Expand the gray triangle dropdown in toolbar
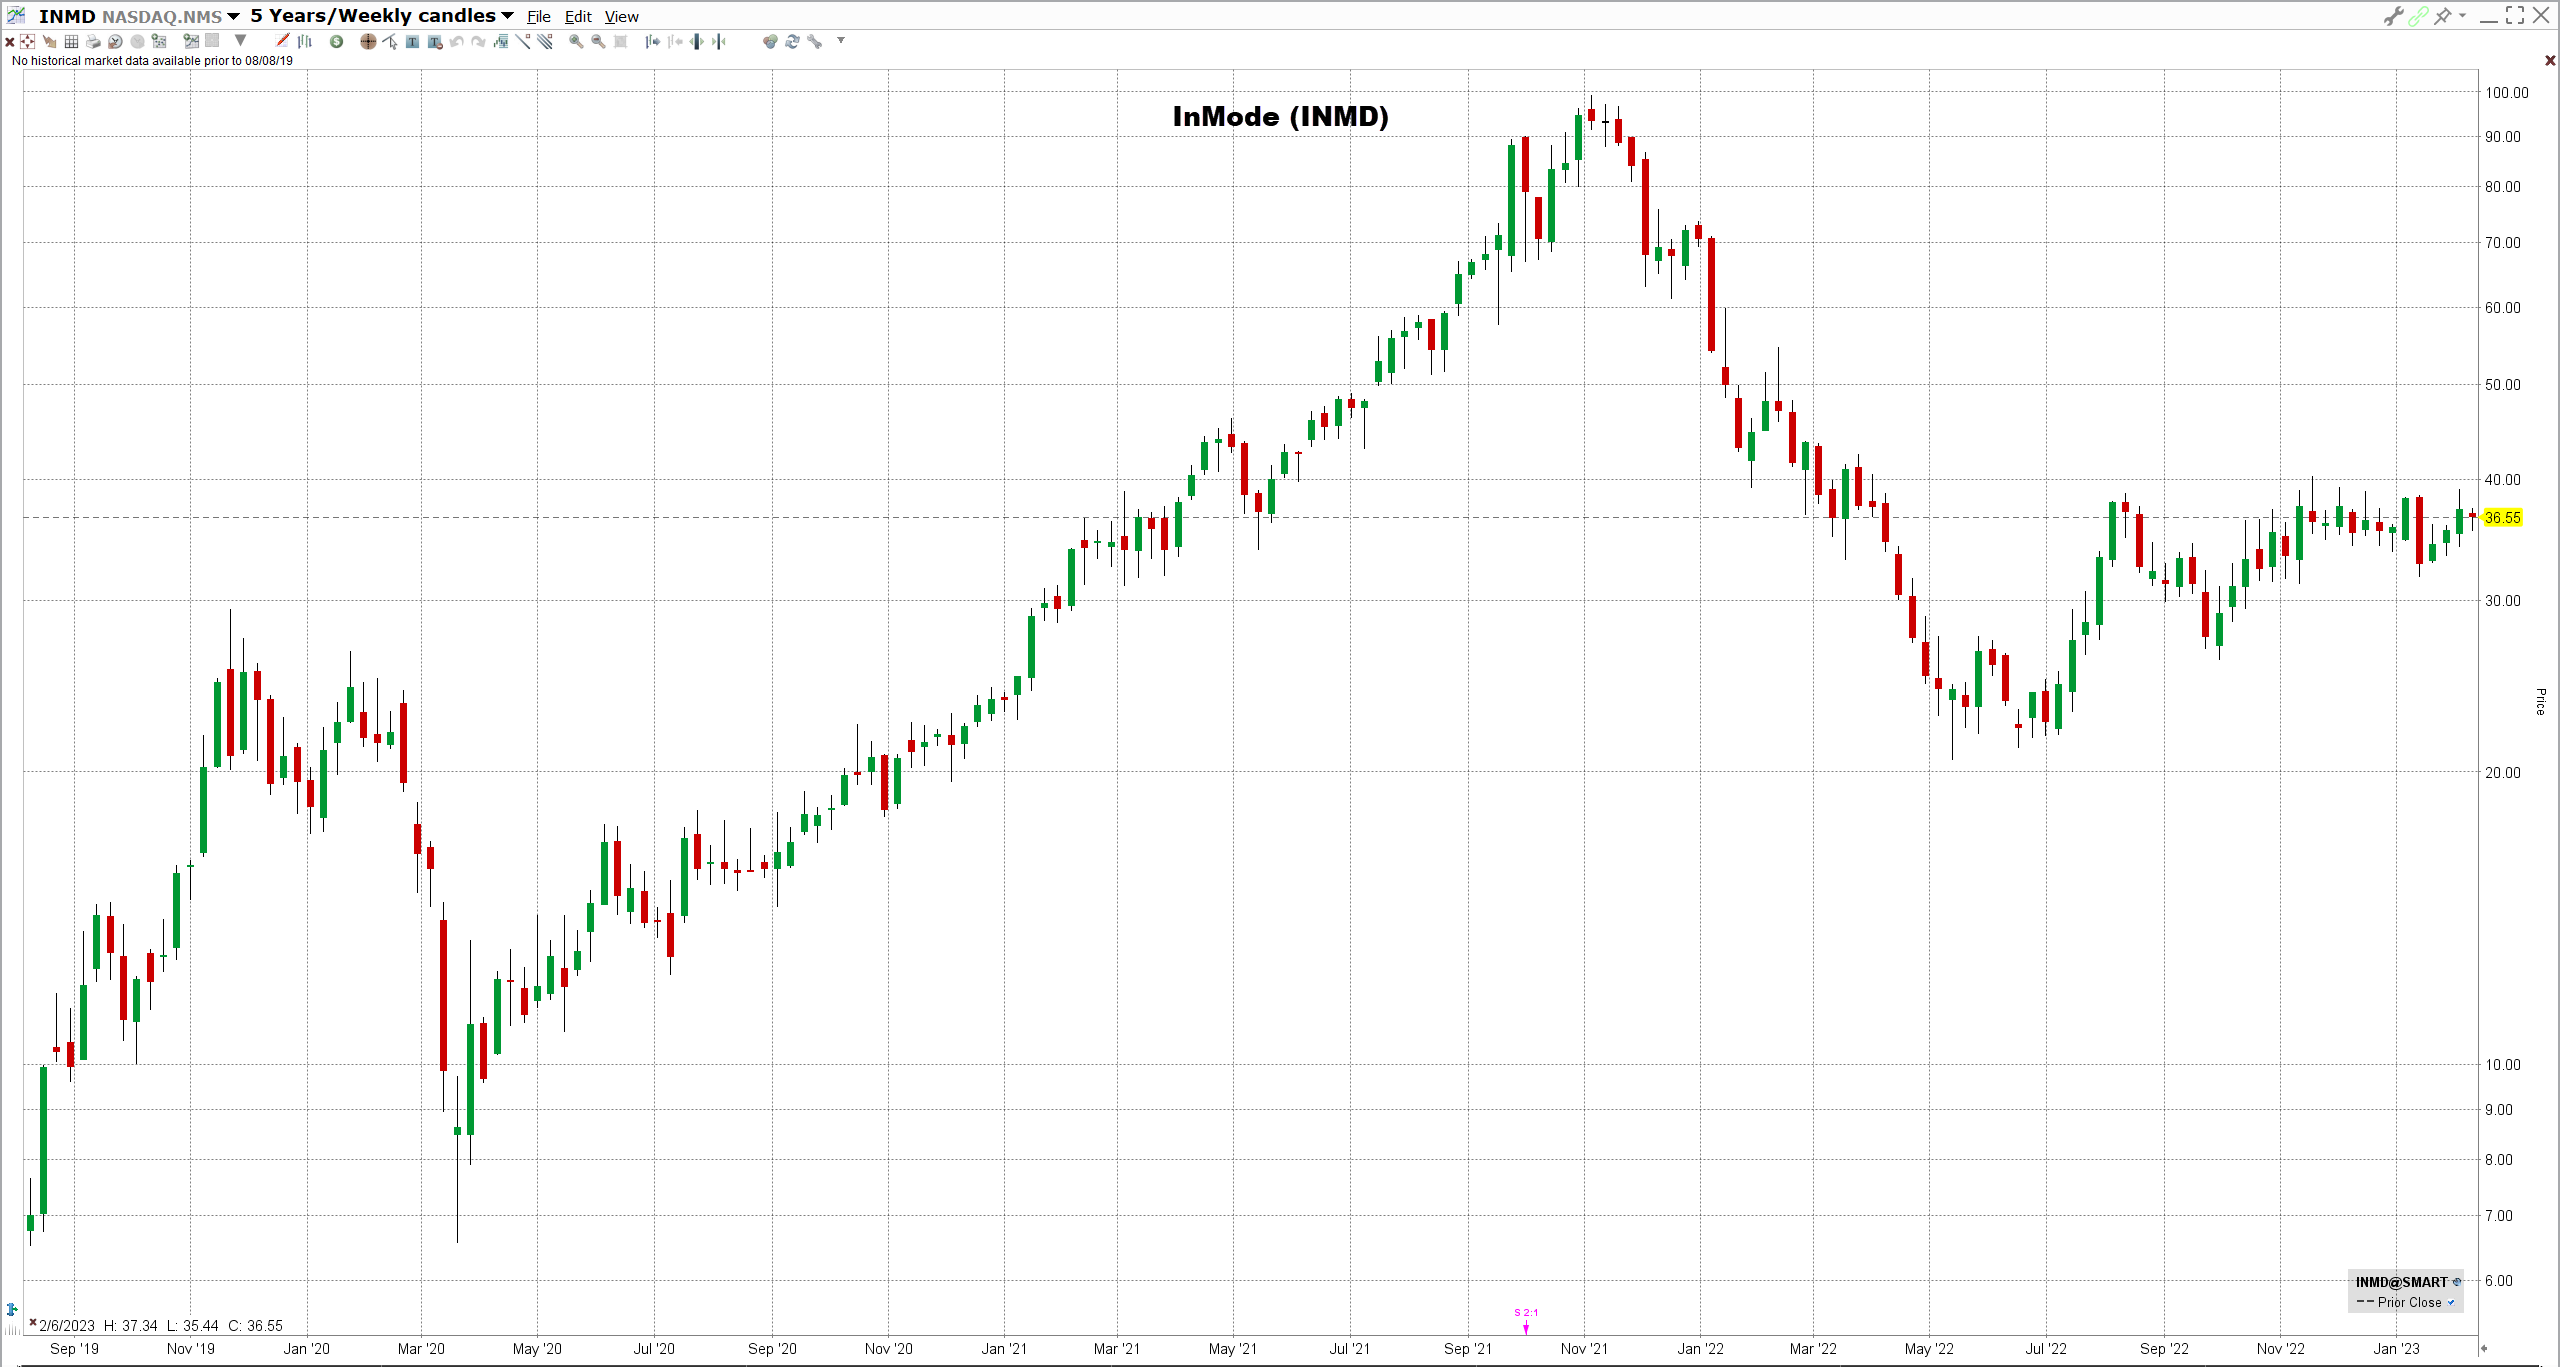The height and width of the screenshot is (1367, 2560). pyautogui.click(x=240, y=41)
